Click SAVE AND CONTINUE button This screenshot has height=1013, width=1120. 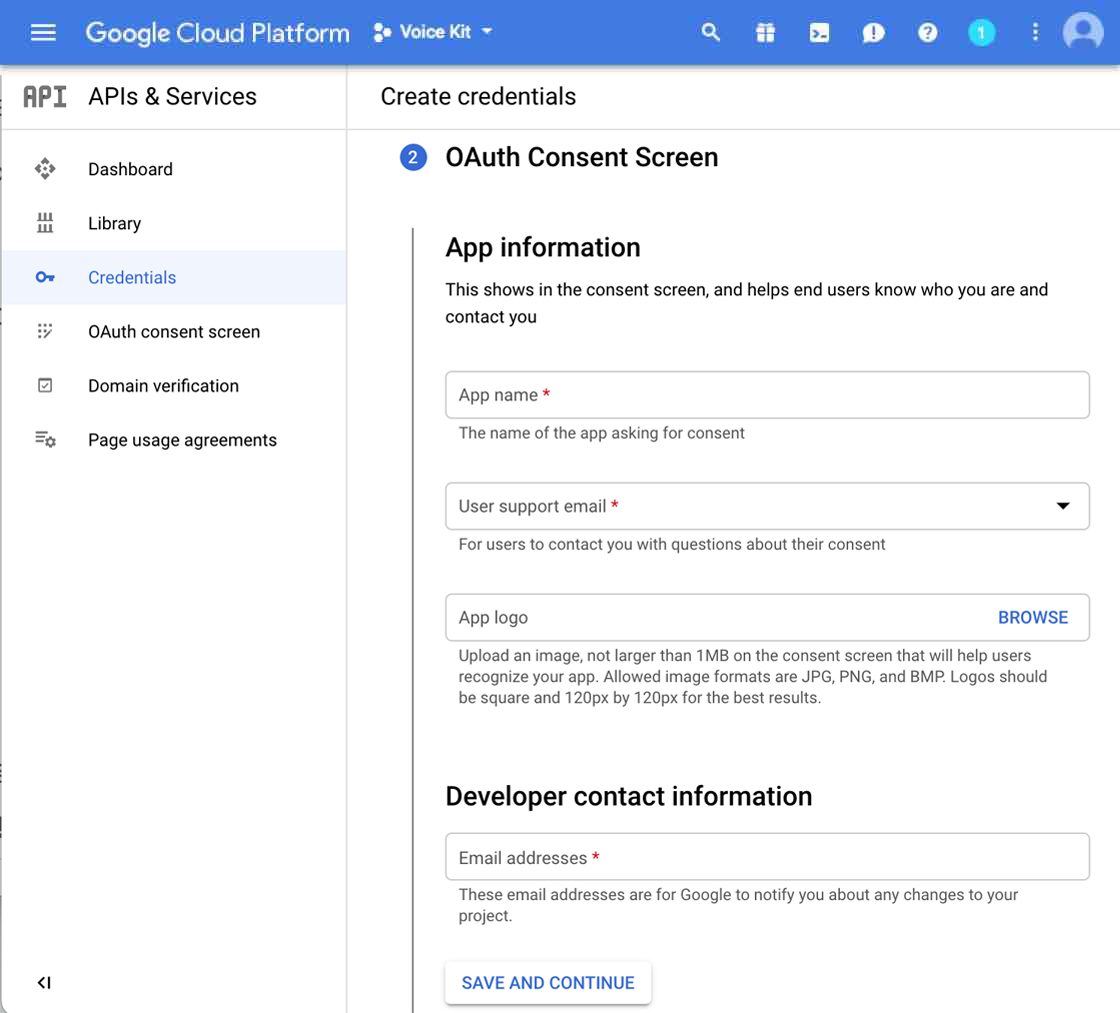click(548, 983)
